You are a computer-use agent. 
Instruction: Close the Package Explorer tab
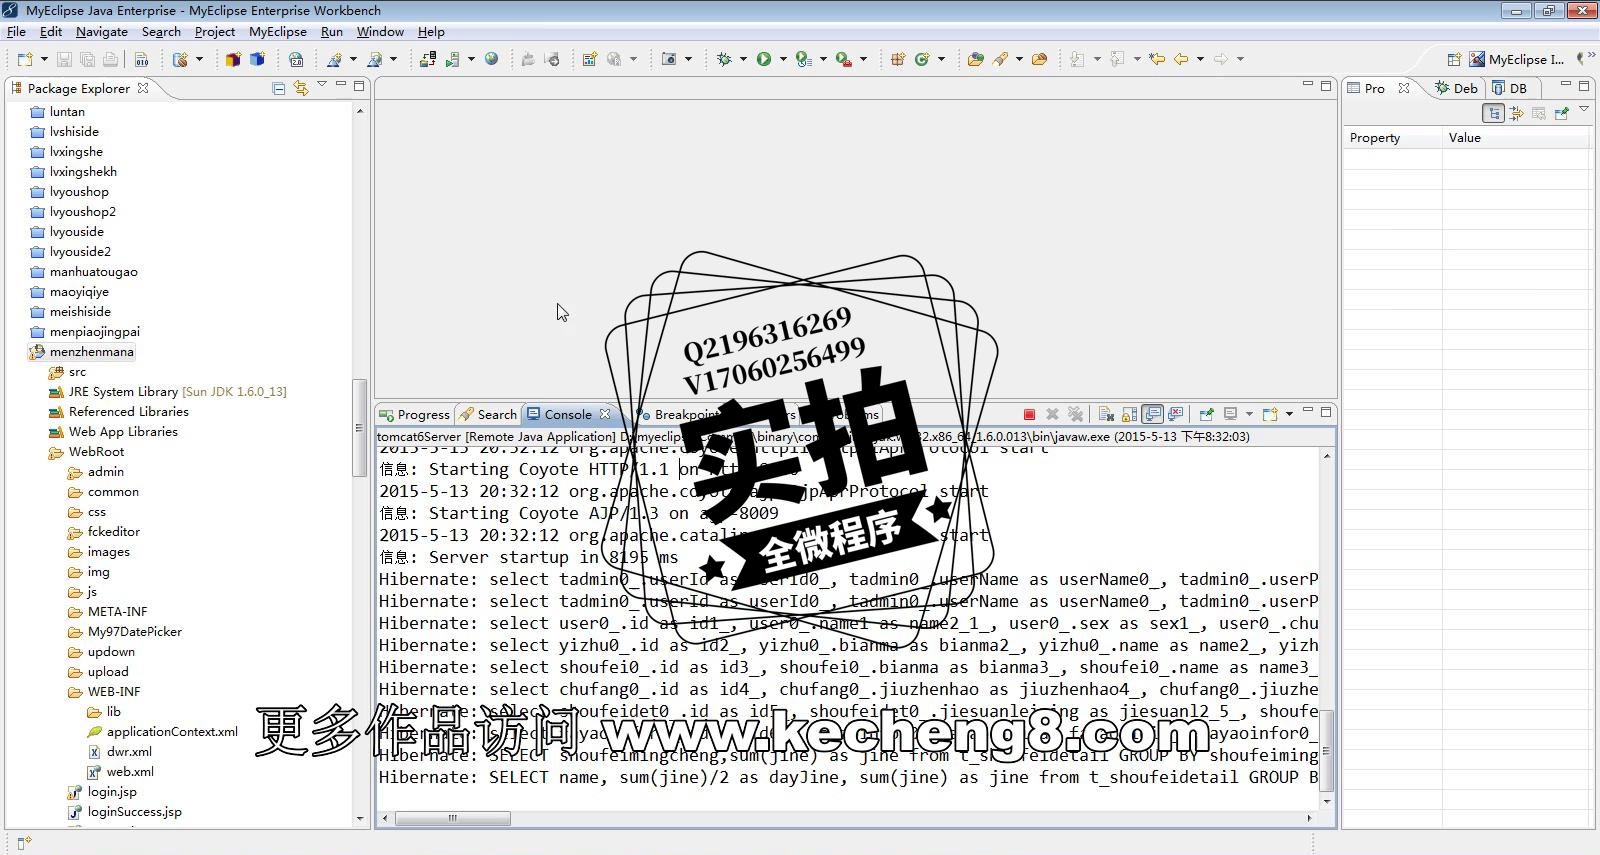(x=143, y=88)
